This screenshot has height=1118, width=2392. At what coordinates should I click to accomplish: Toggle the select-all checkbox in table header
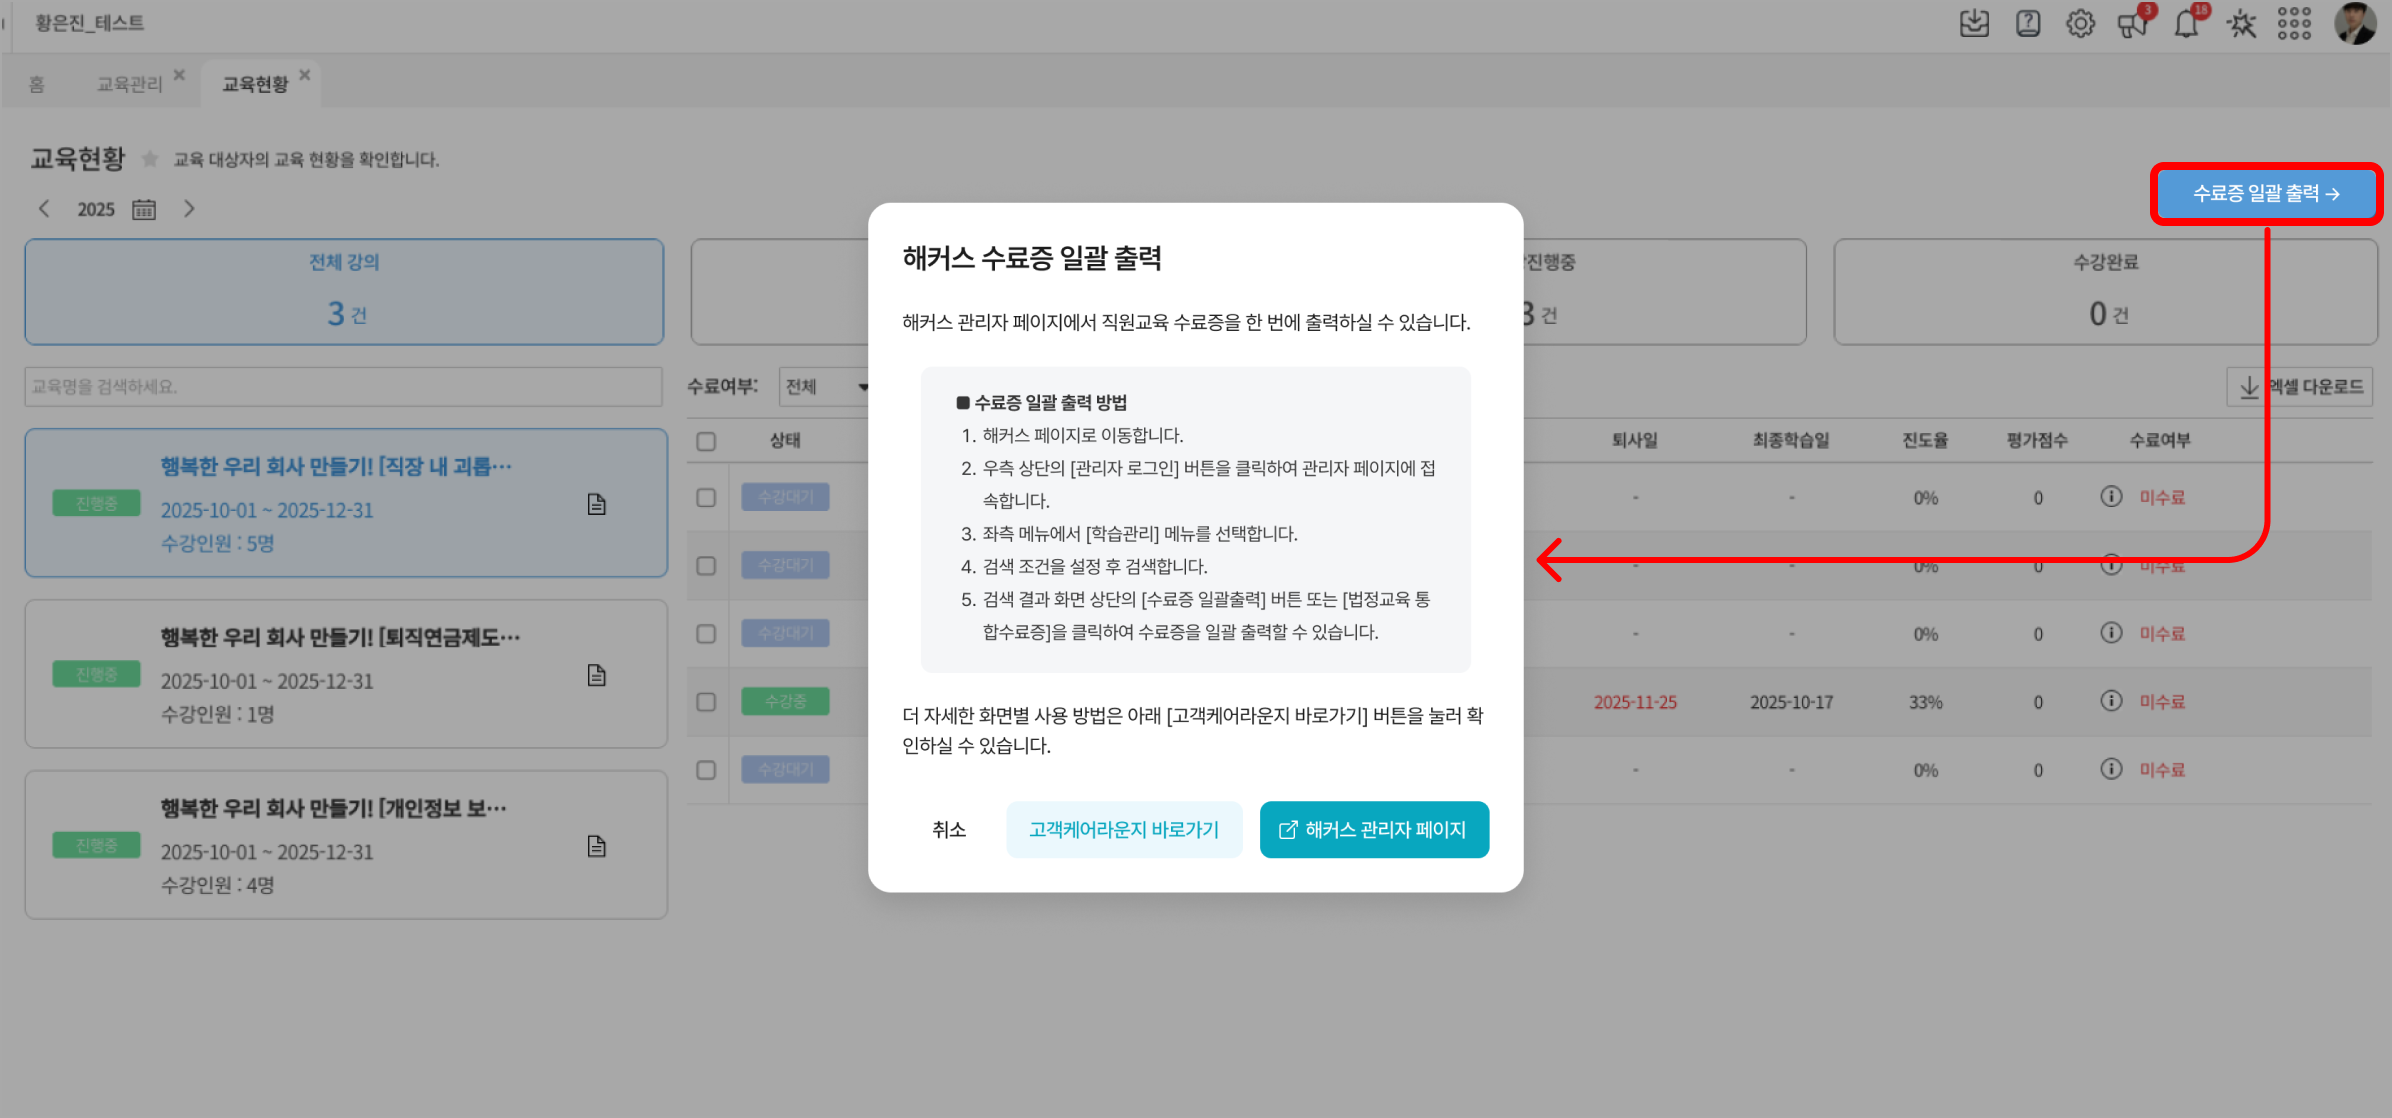[706, 441]
